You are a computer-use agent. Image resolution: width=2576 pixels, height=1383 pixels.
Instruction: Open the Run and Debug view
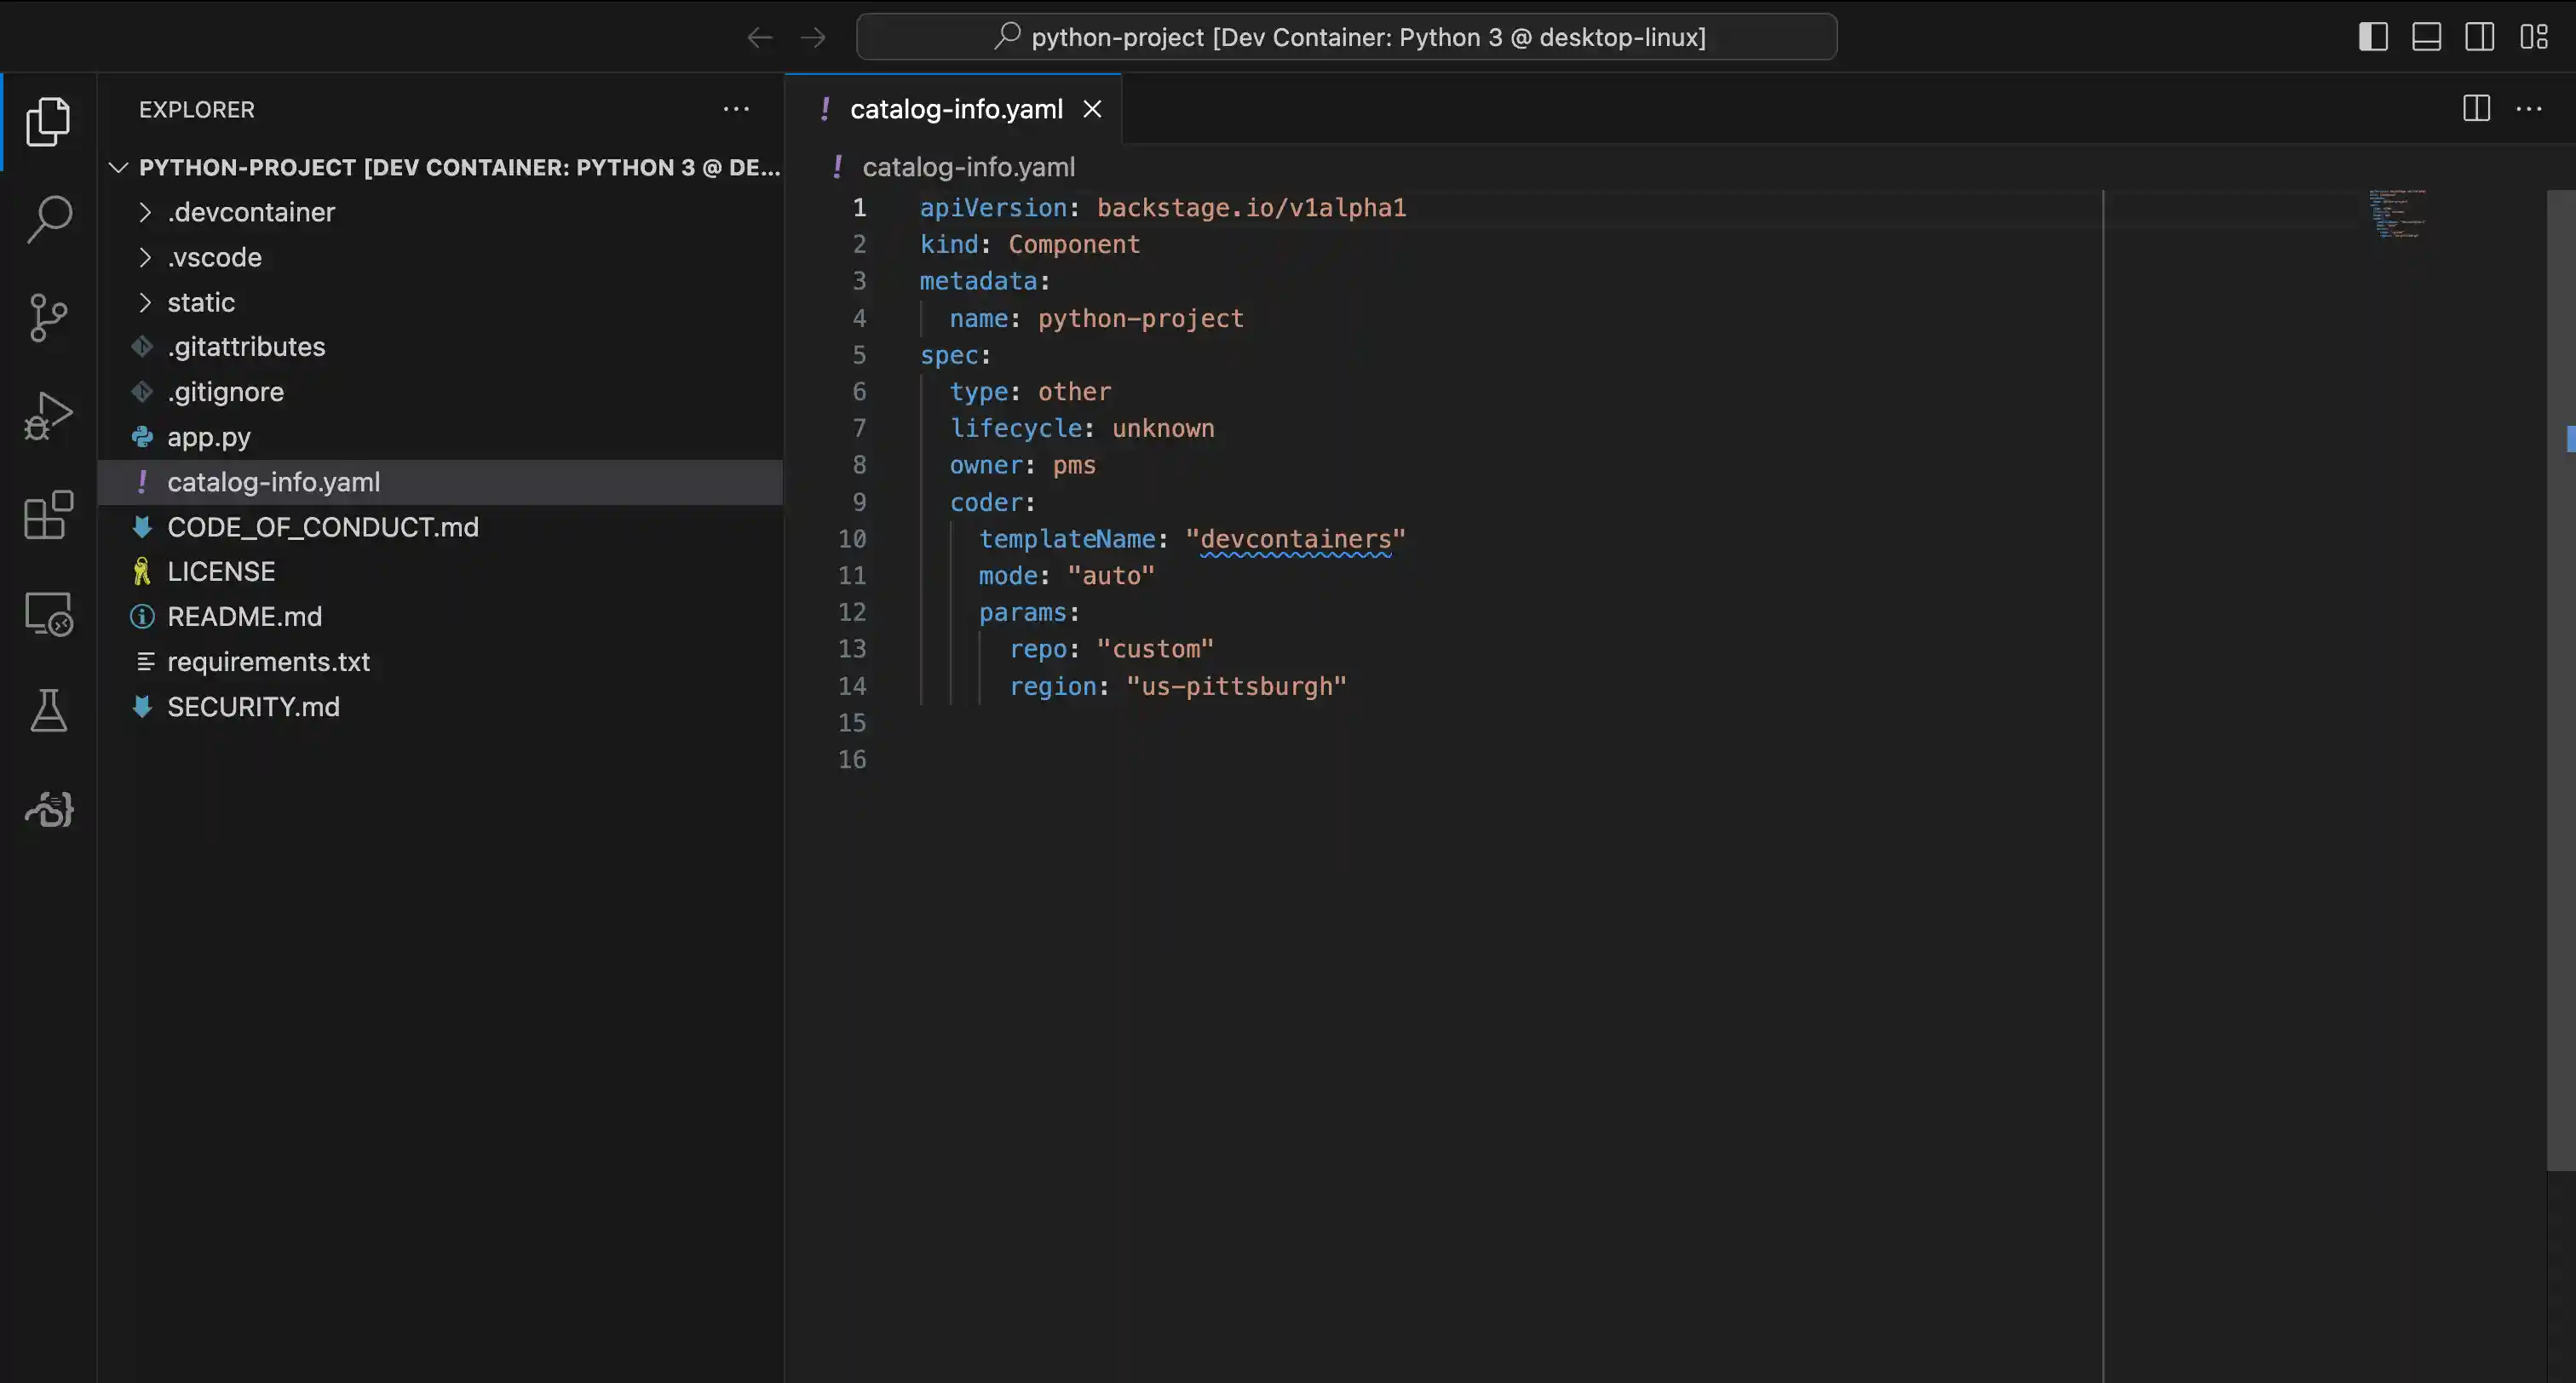pyautogui.click(x=48, y=414)
